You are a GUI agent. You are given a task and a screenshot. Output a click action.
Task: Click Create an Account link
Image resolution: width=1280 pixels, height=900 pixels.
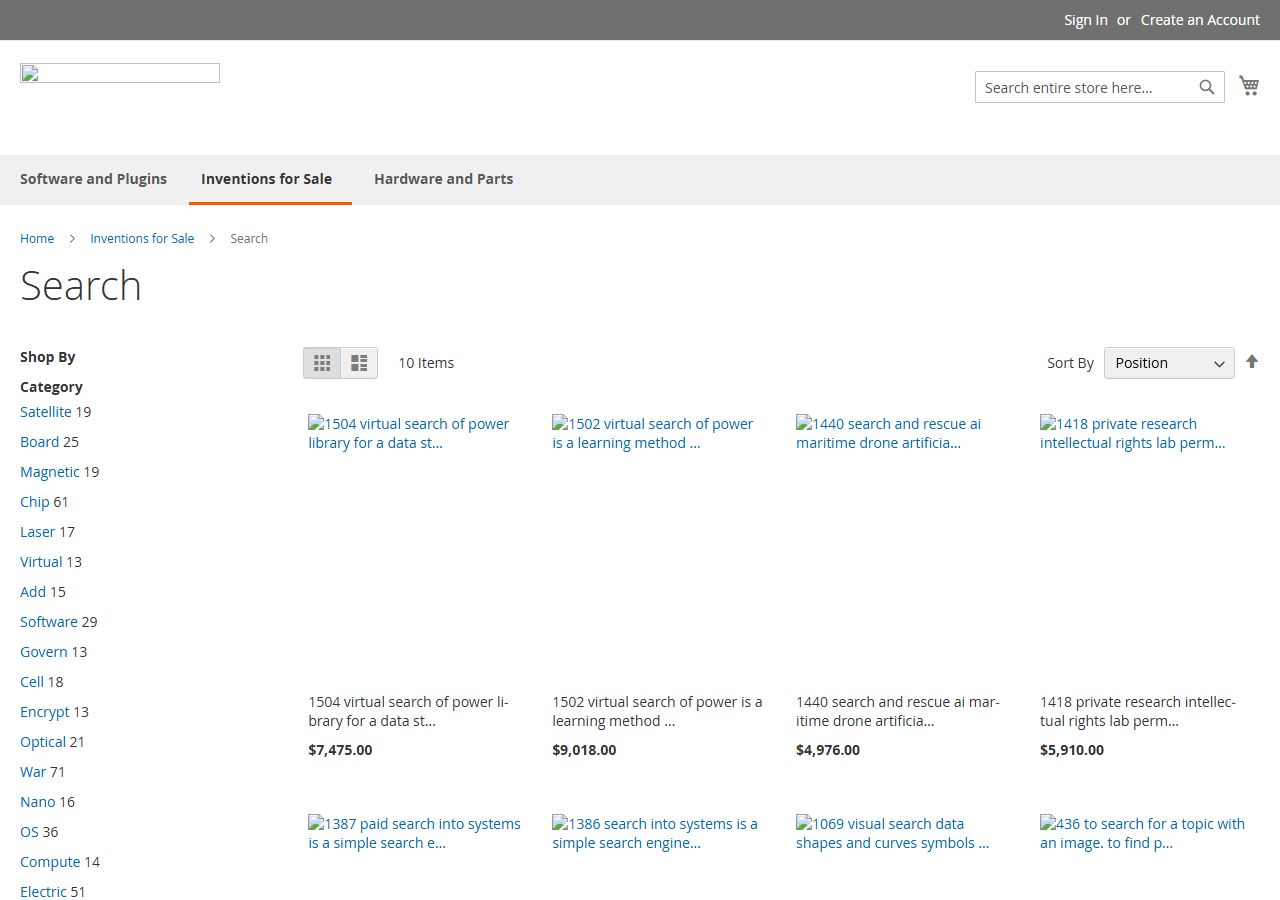point(1200,20)
